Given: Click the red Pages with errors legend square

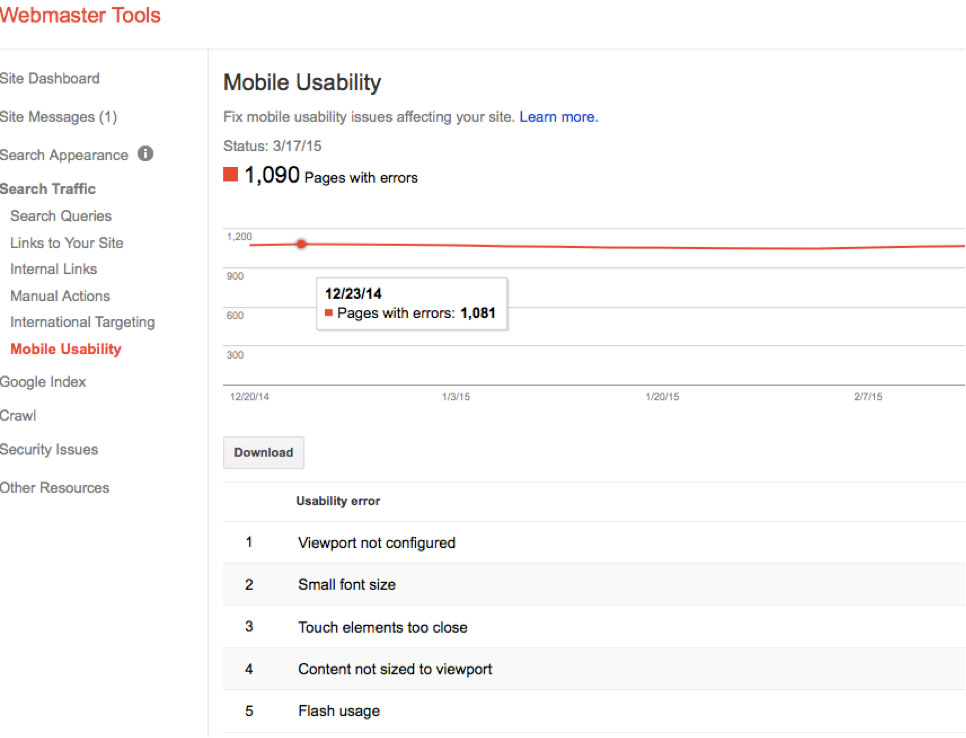Looking at the screenshot, I should (230, 175).
